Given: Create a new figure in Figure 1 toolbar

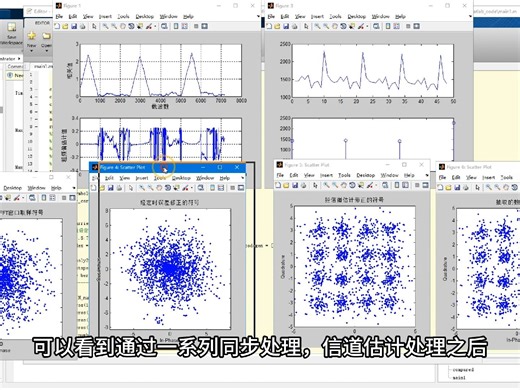Looking at the screenshot, I should tap(57, 26).
